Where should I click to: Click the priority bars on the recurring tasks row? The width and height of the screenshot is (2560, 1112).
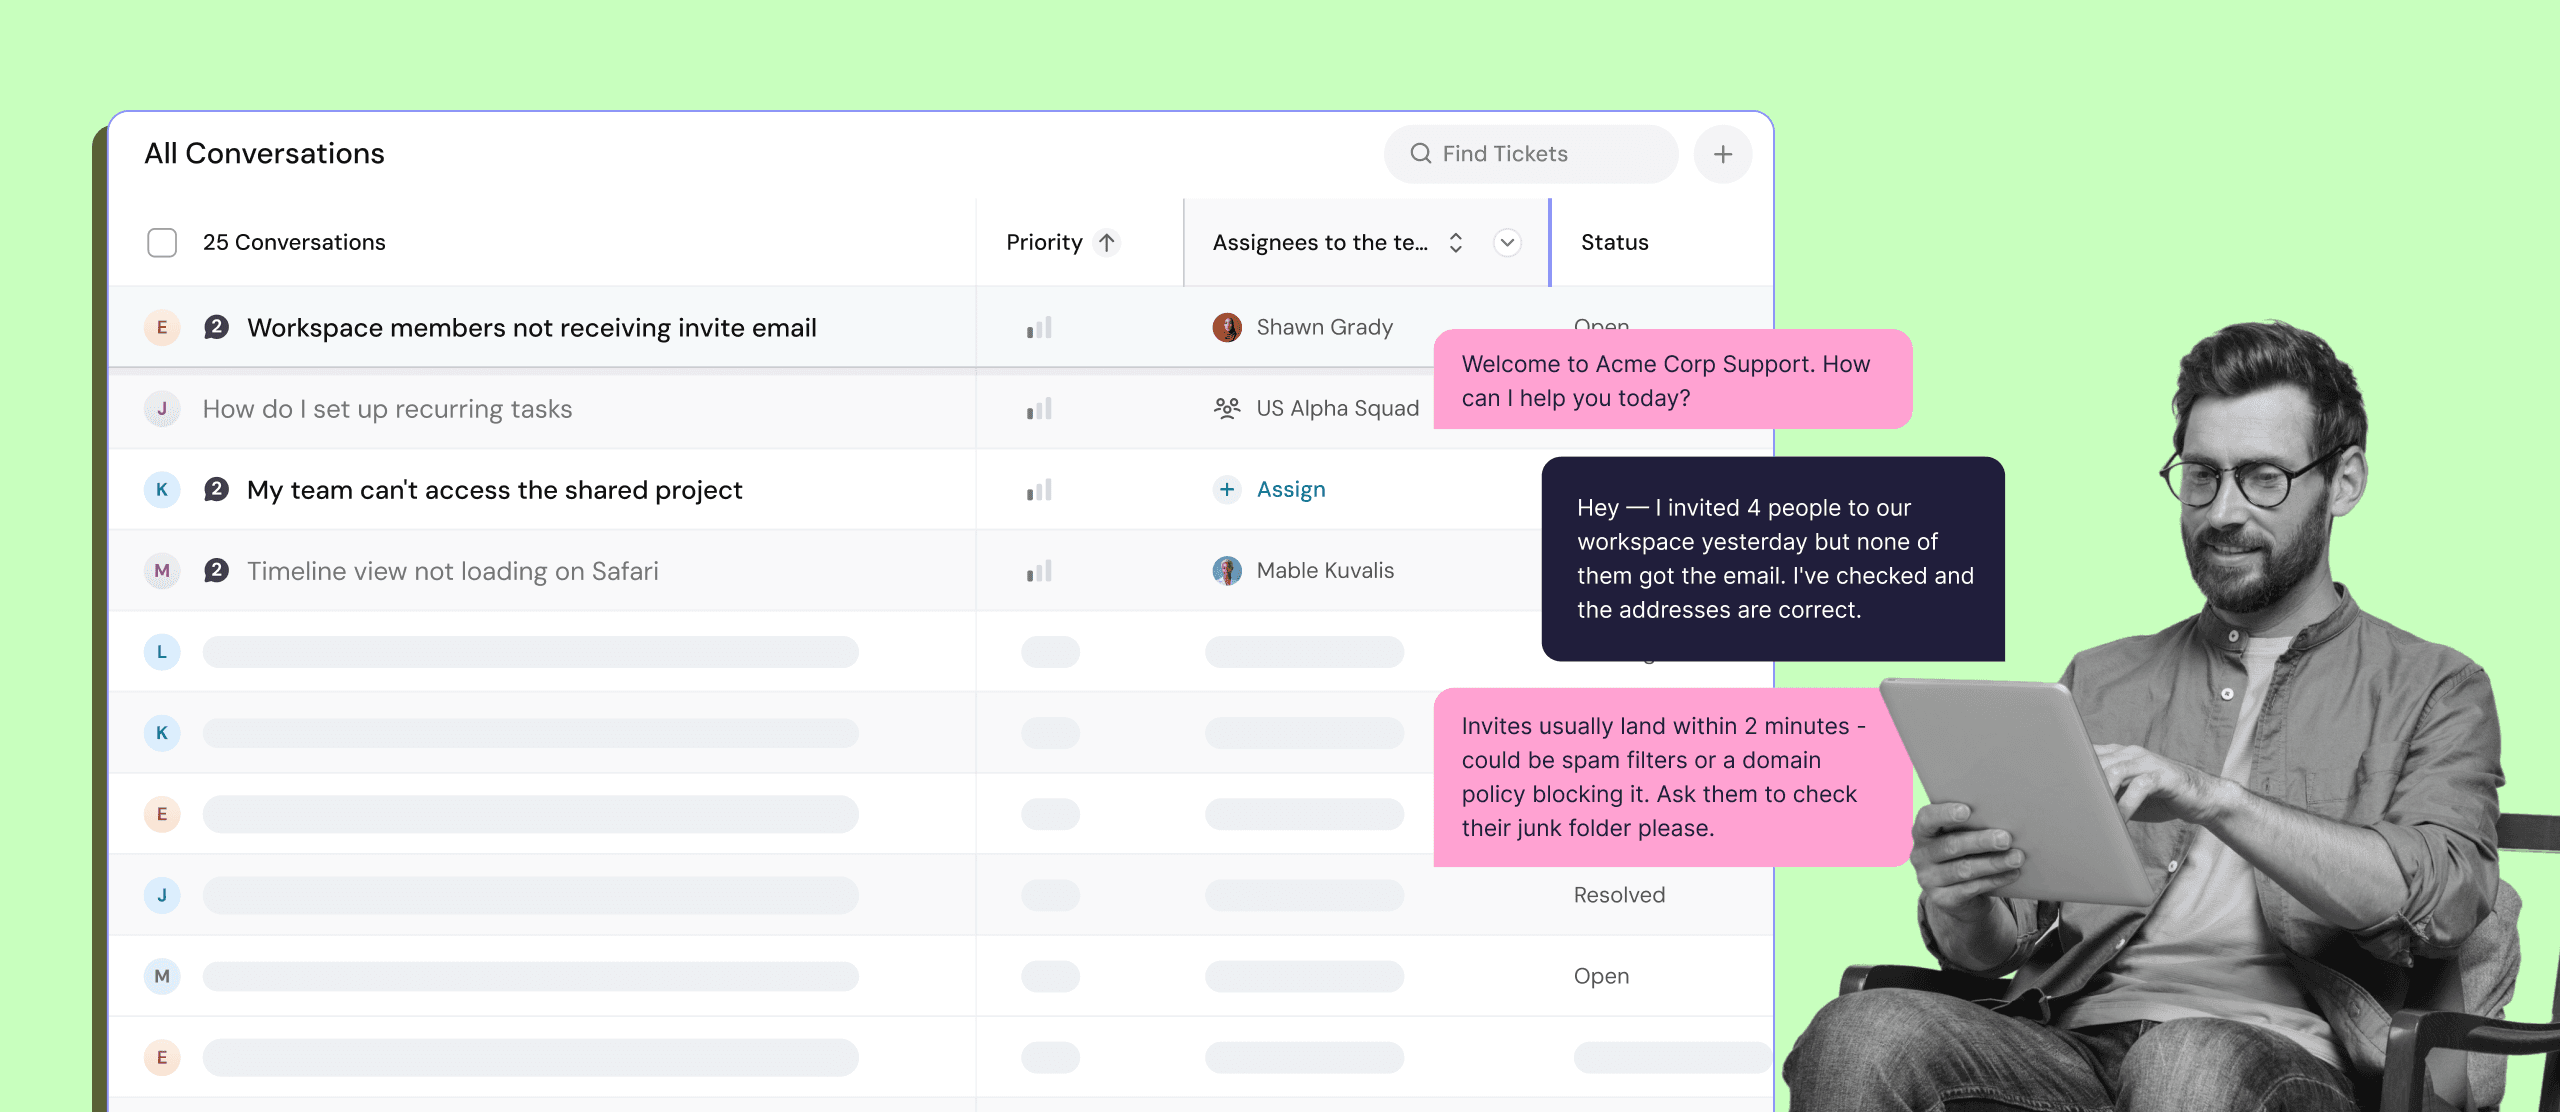click(x=1039, y=408)
